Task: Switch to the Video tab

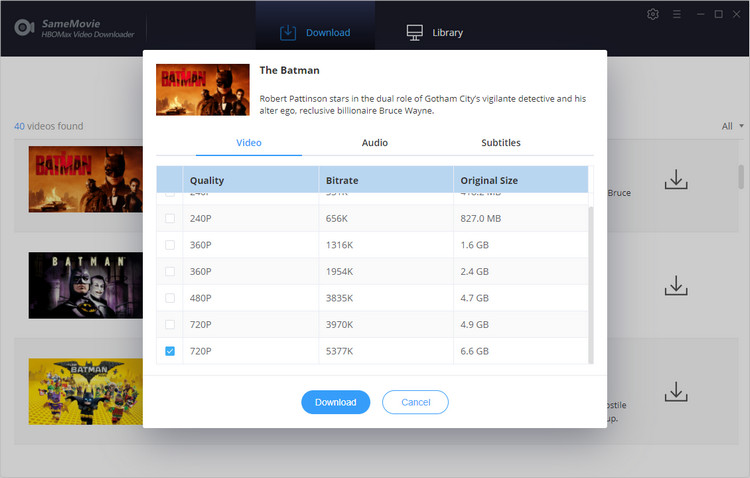Action: click(x=249, y=143)
